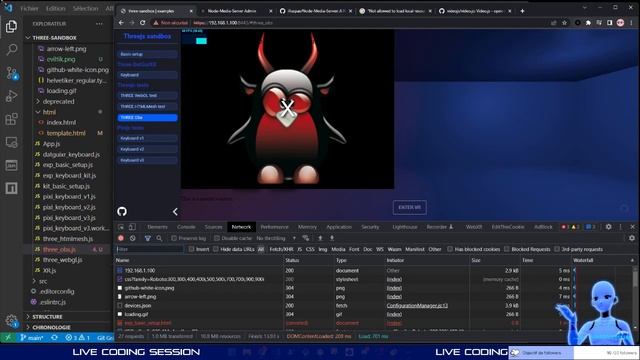The height and width of the screenshot is (360, 640).
Task: Open Manage gear in VS Code activity bar
Action: tap(11, 321)
